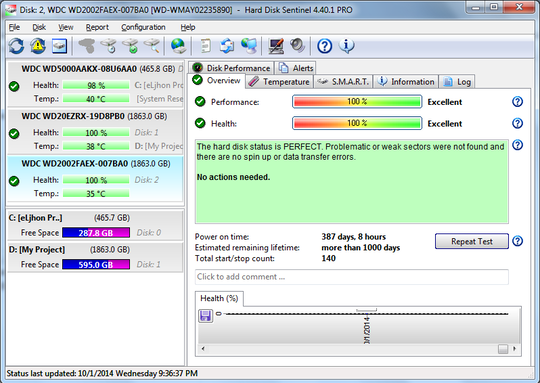This screenshot has width=540, height=383.
Task: Click green check icon of WDC WD2002FAEX disk
Action: tap(14, 181)
